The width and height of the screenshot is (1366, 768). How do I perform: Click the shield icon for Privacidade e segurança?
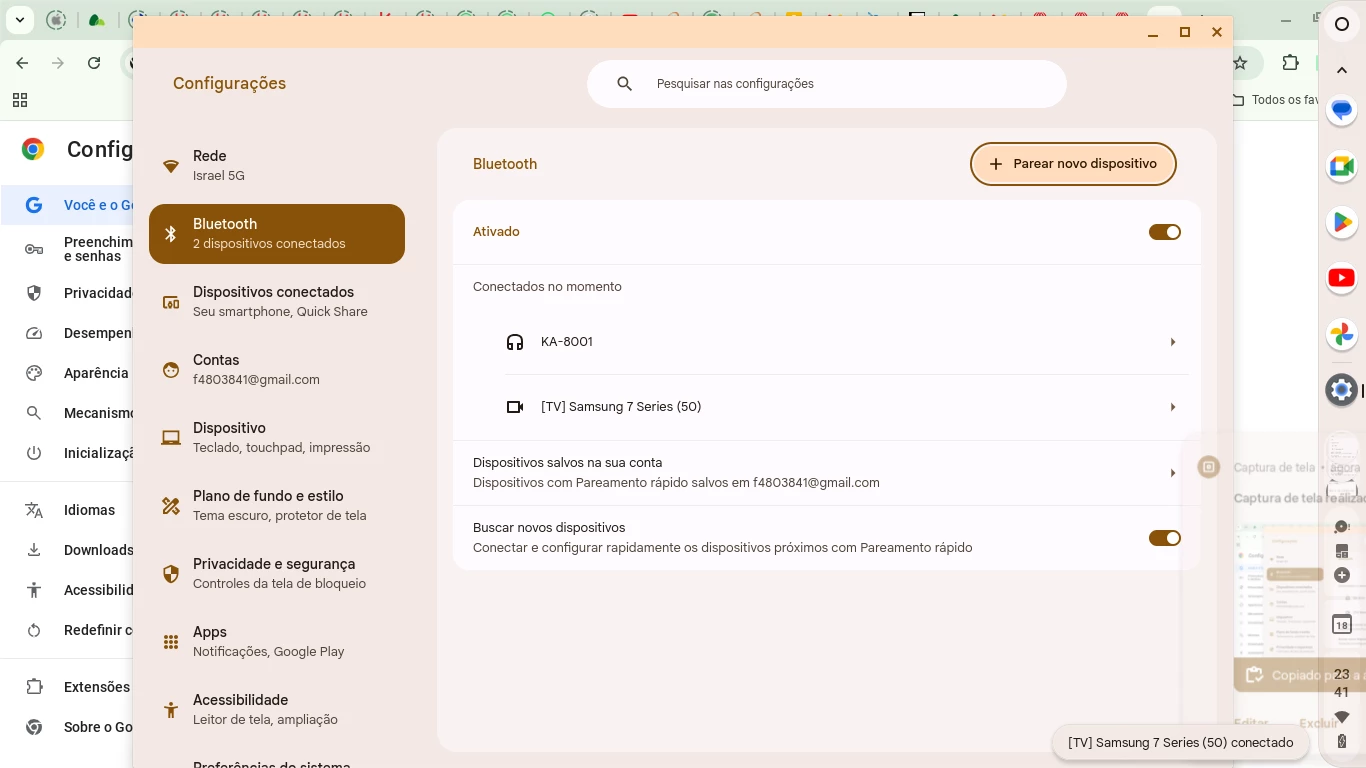(171, 574)
